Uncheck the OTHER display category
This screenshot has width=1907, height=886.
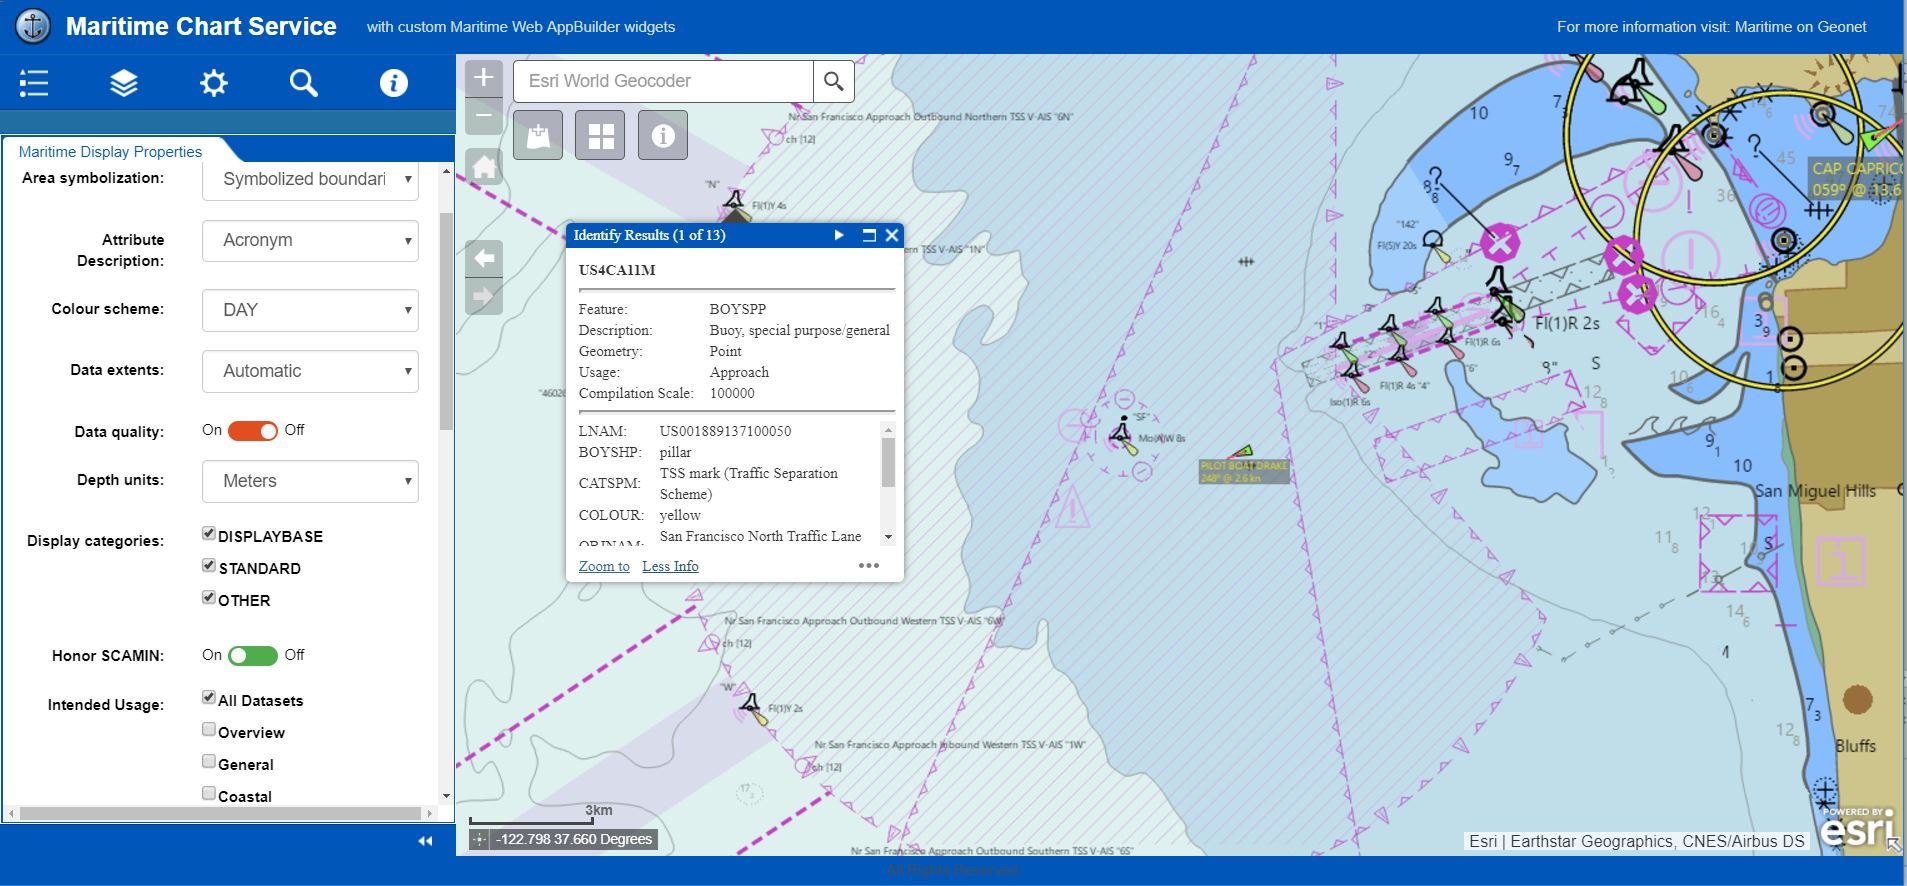click(209, 598)
